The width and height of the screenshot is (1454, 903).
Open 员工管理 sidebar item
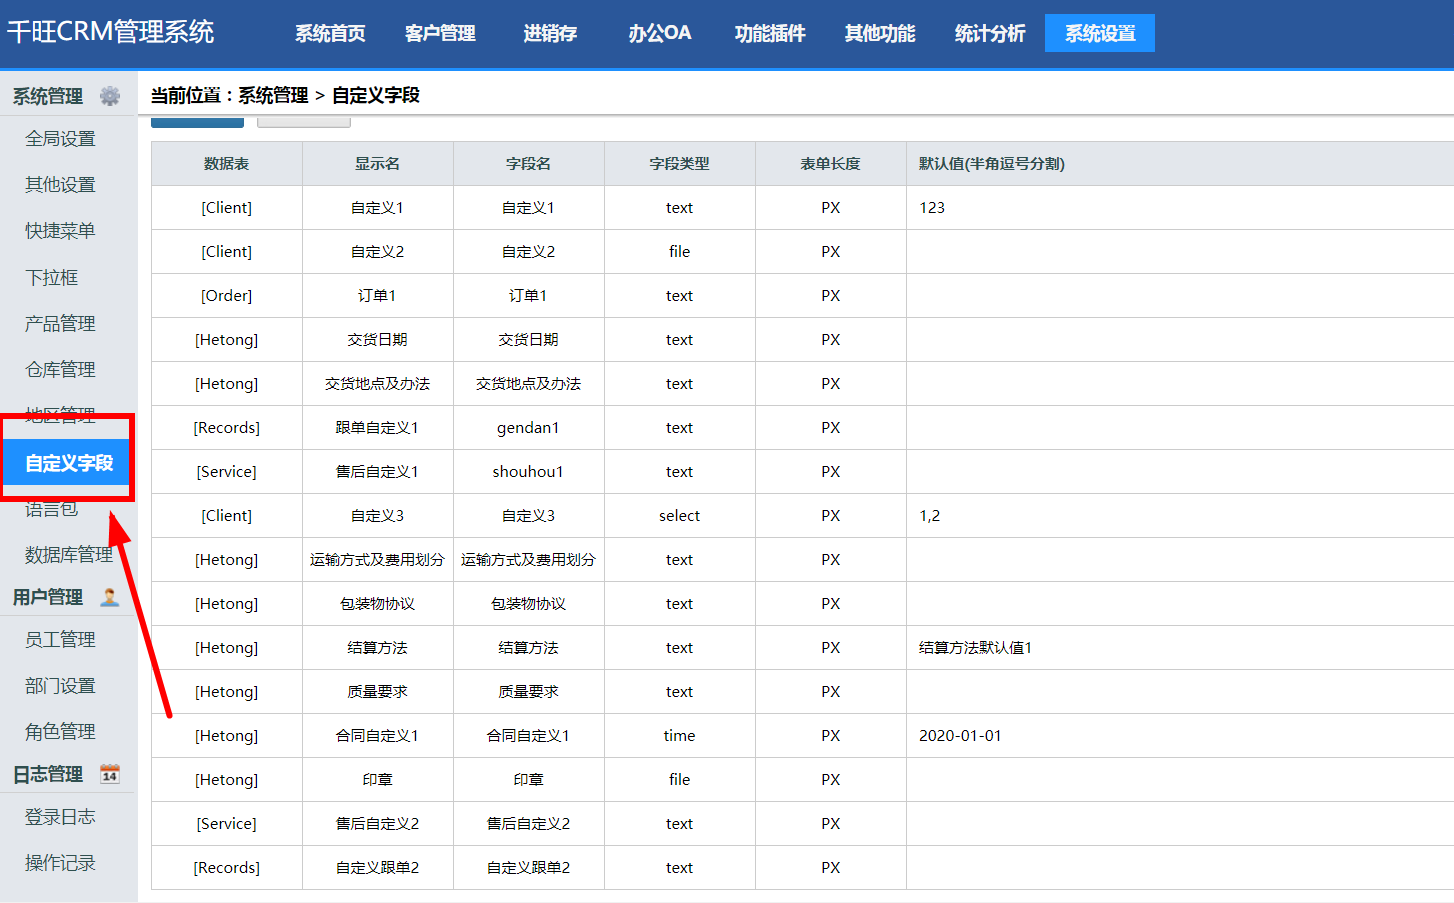pos(60,640)
